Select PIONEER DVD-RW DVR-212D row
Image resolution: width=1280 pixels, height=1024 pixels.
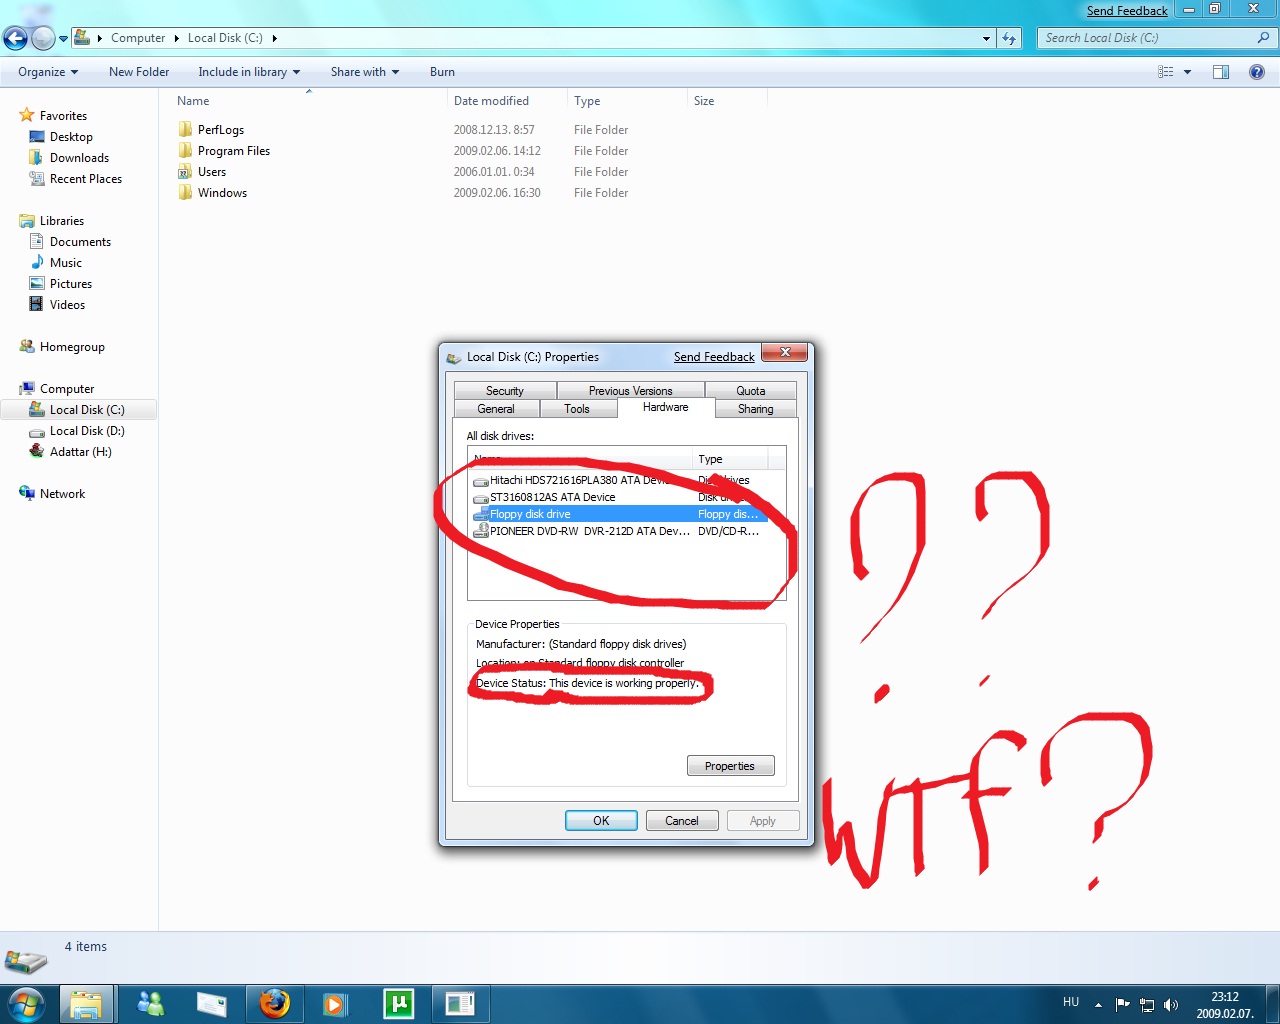(x=620, y=531)
